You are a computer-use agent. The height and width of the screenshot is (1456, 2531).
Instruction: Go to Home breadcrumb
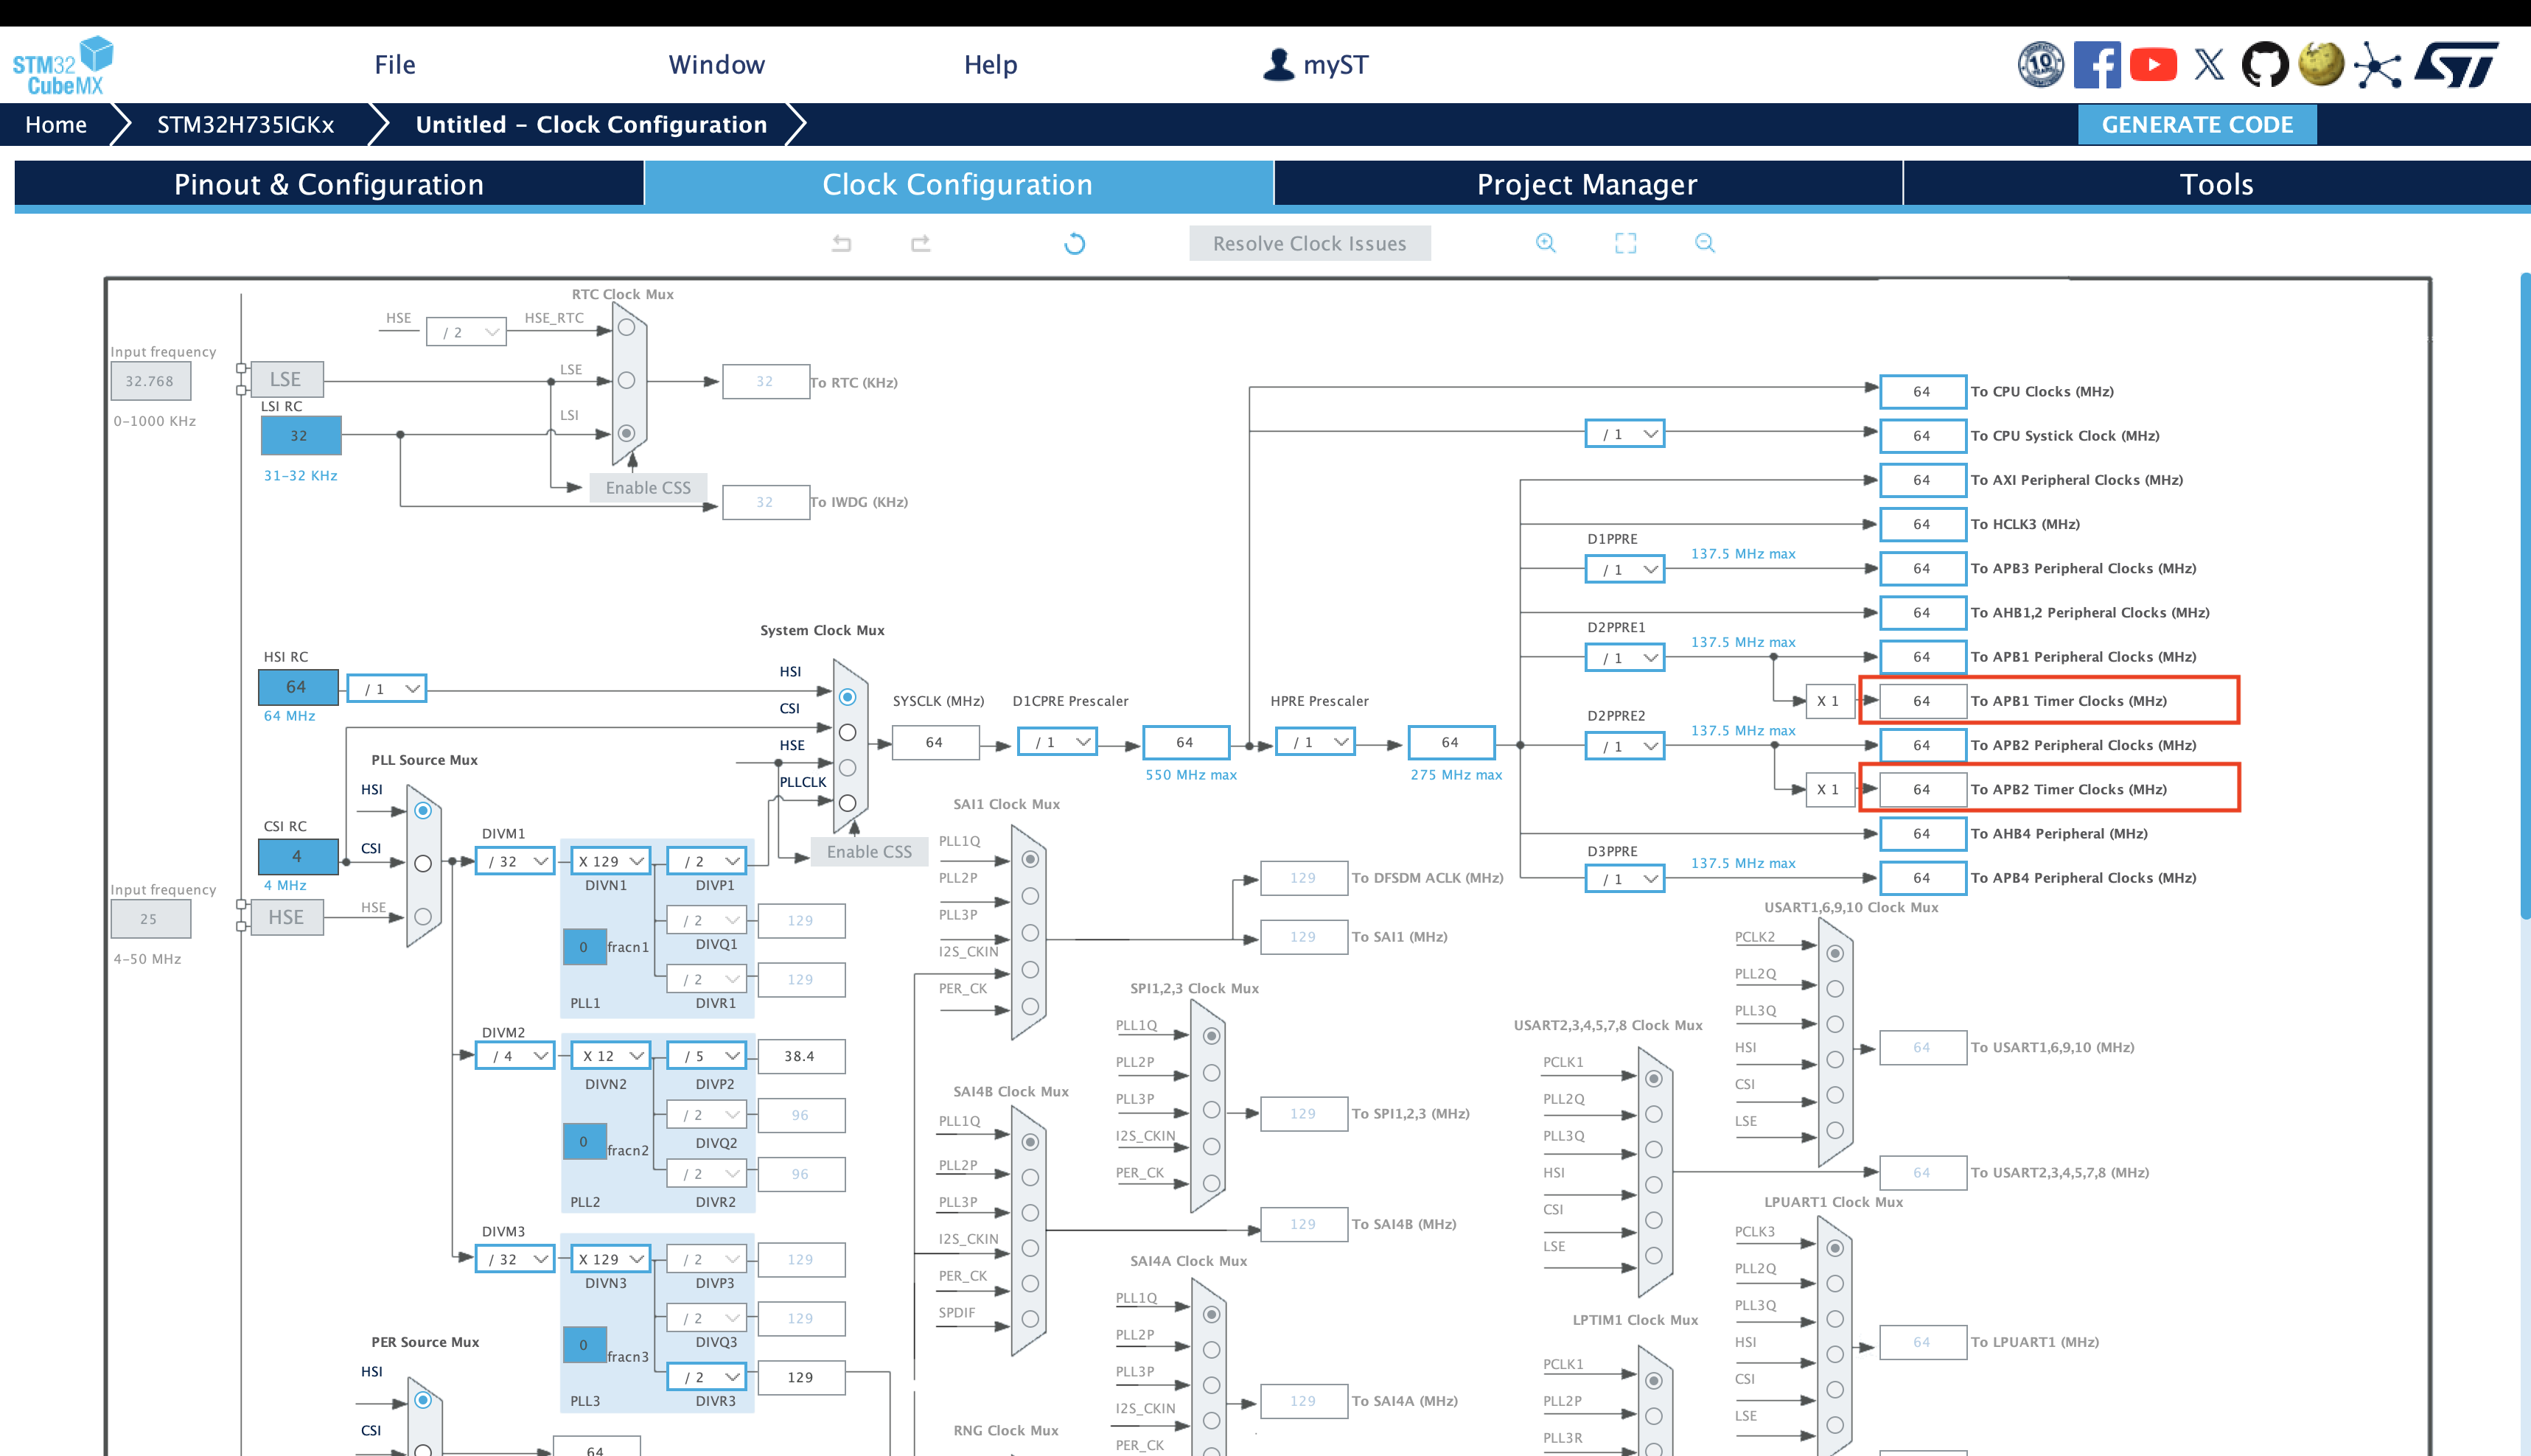[x=56, y=124]
